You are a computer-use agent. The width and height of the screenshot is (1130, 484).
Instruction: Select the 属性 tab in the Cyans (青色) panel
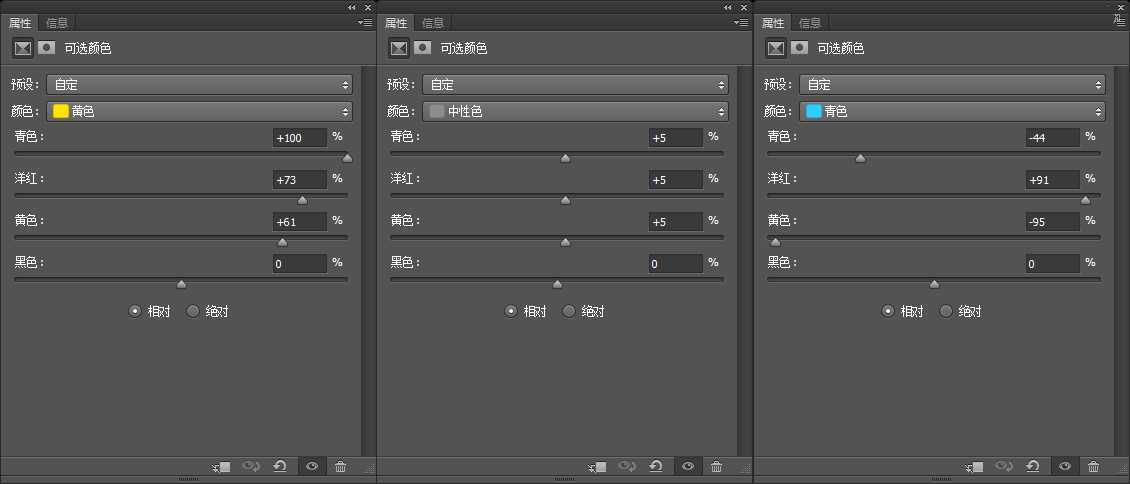(x=773, y=23)
